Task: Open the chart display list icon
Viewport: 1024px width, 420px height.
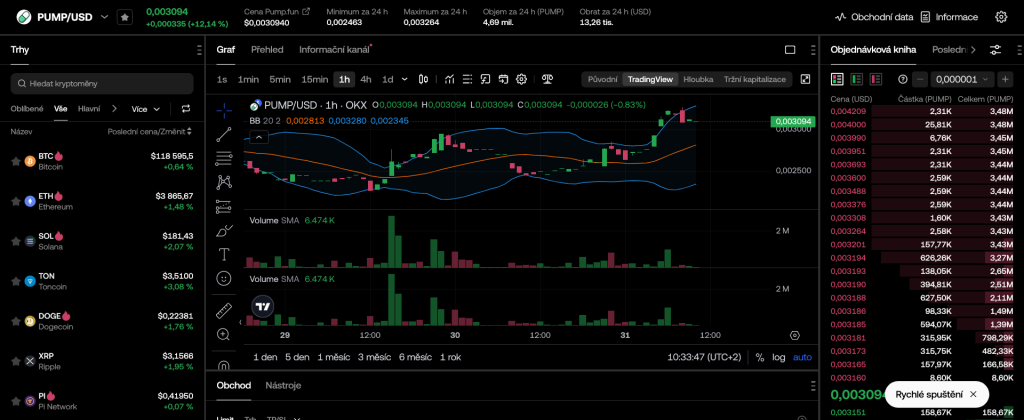Action: point(467,80)
